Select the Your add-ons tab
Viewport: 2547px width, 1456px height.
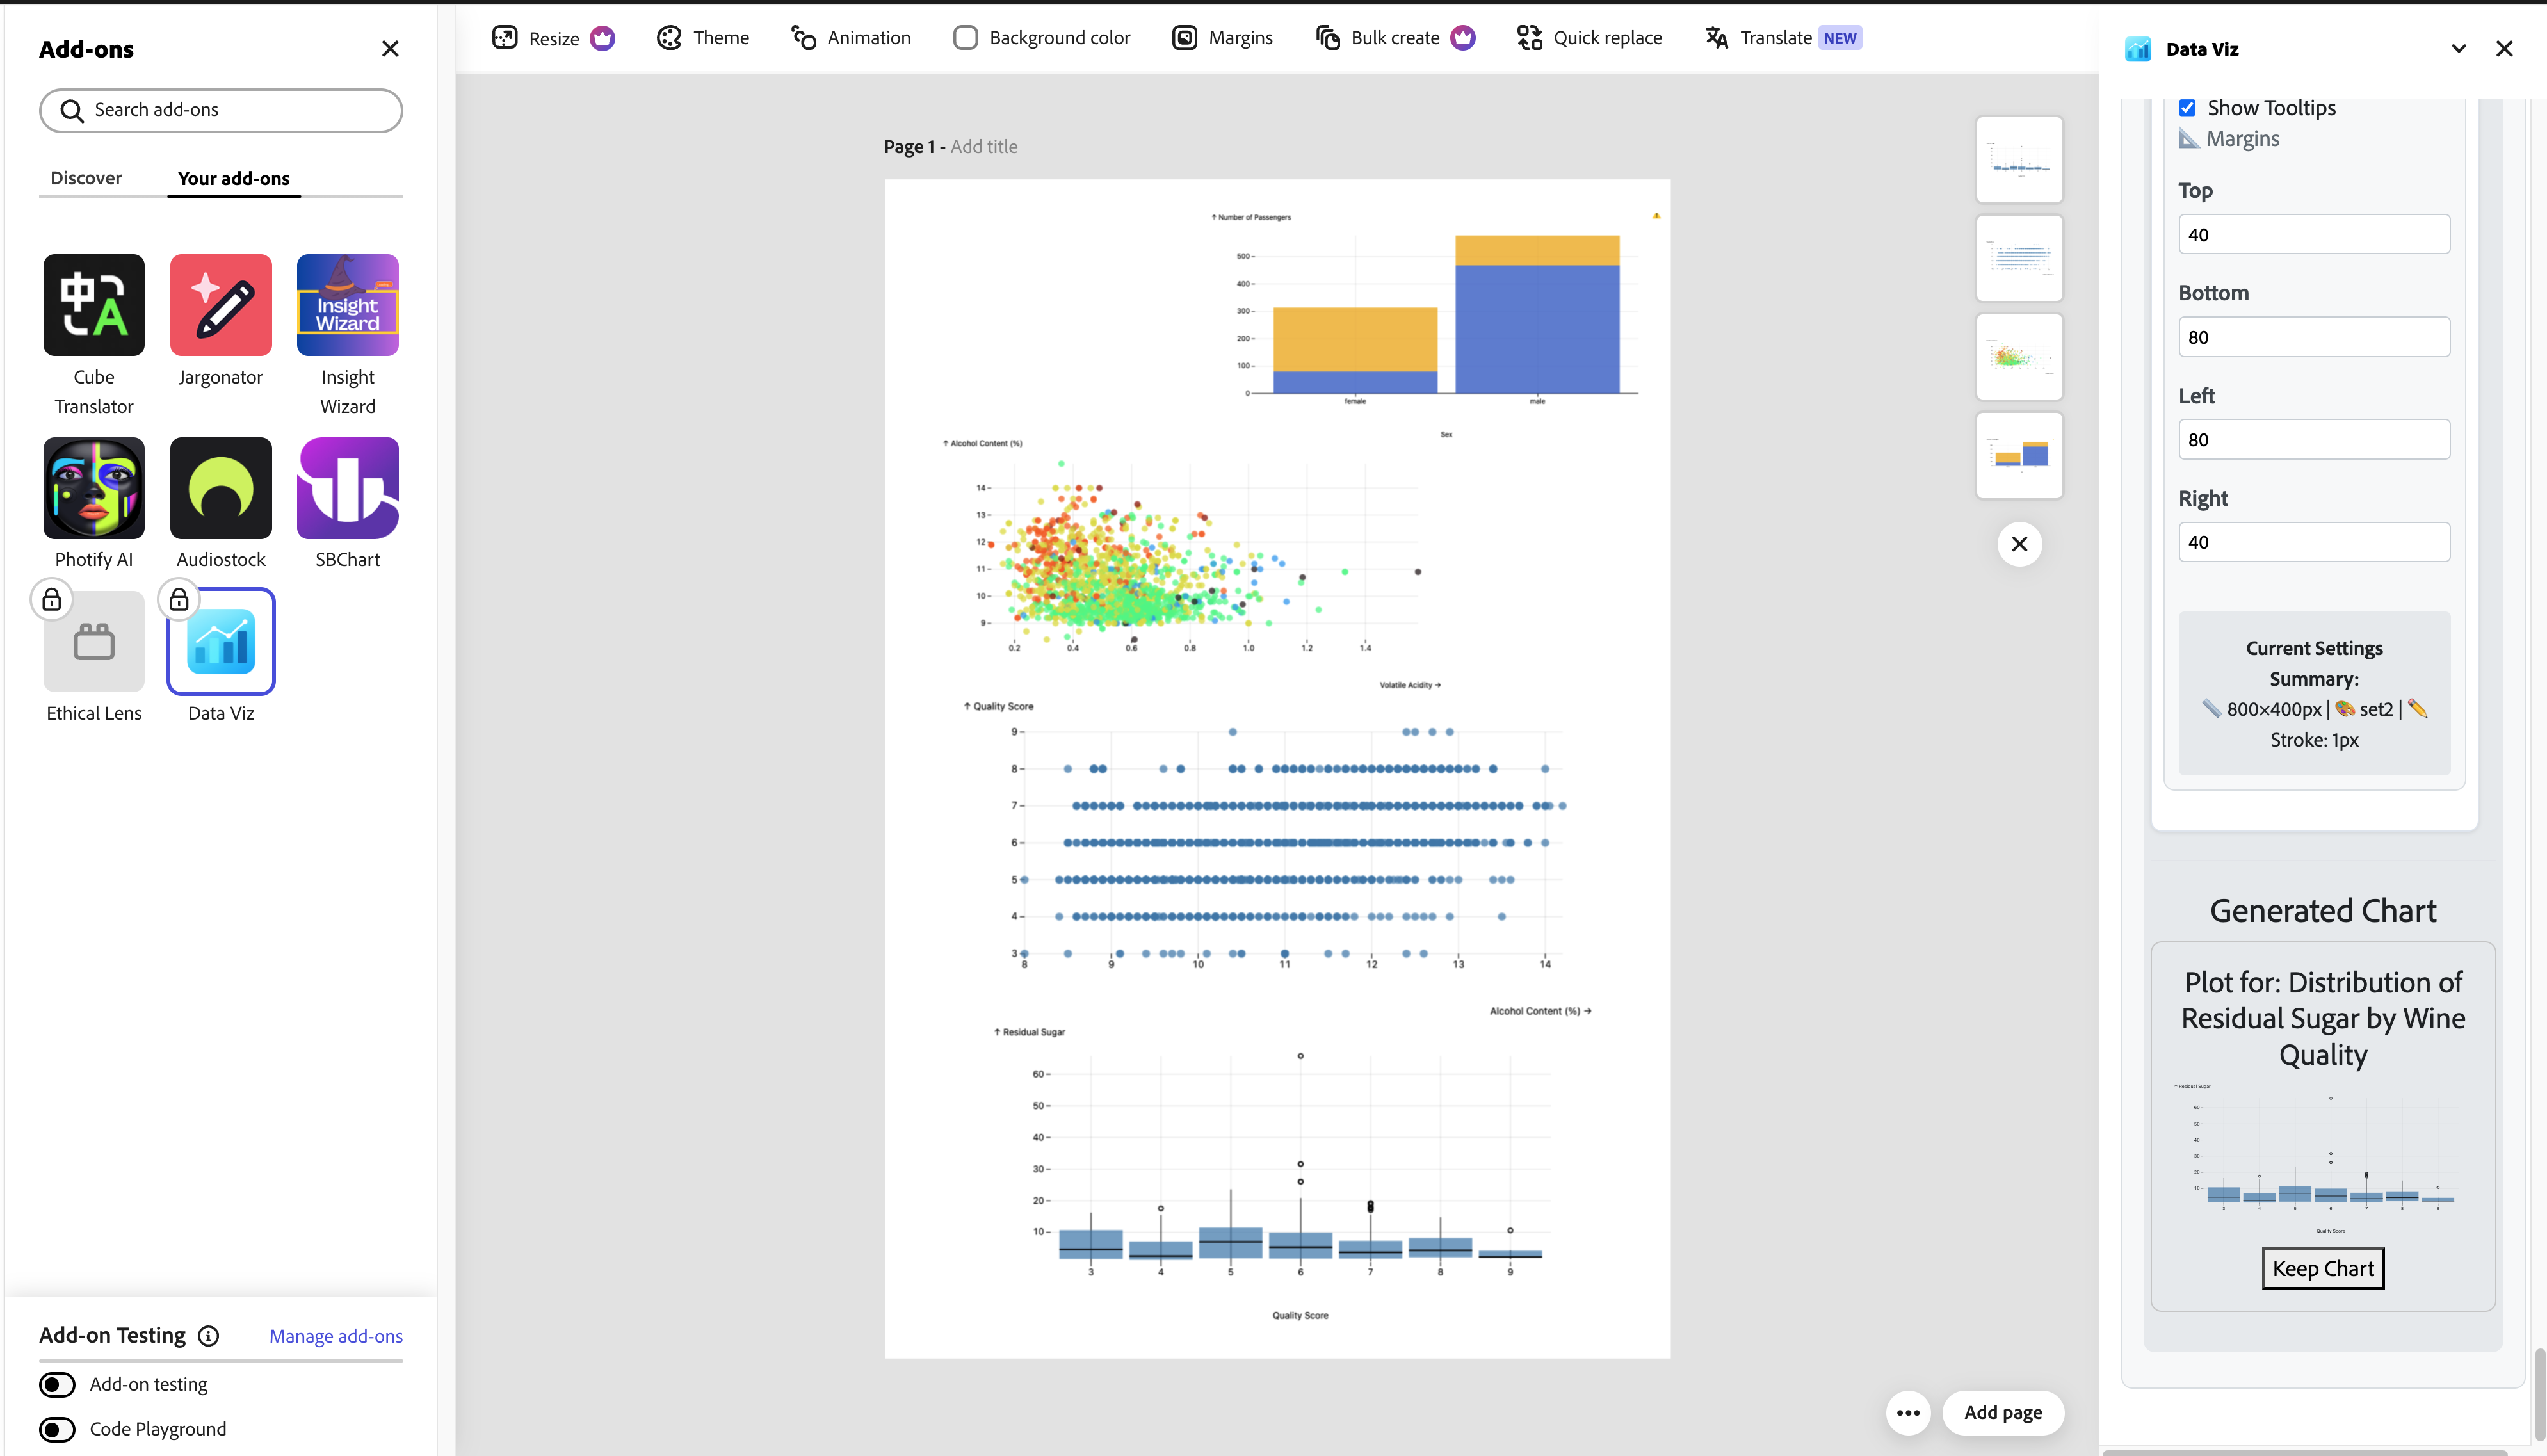tap(233, 178)
